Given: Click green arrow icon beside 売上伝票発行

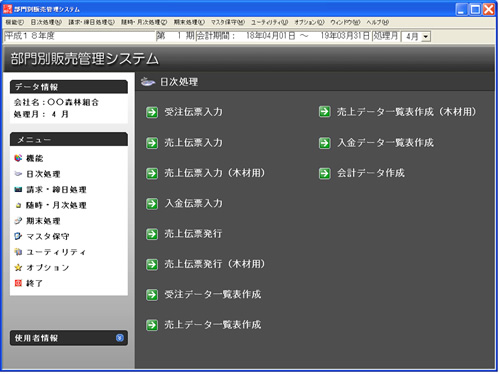Looking at the screenshot, I should [x=152, y=234].
